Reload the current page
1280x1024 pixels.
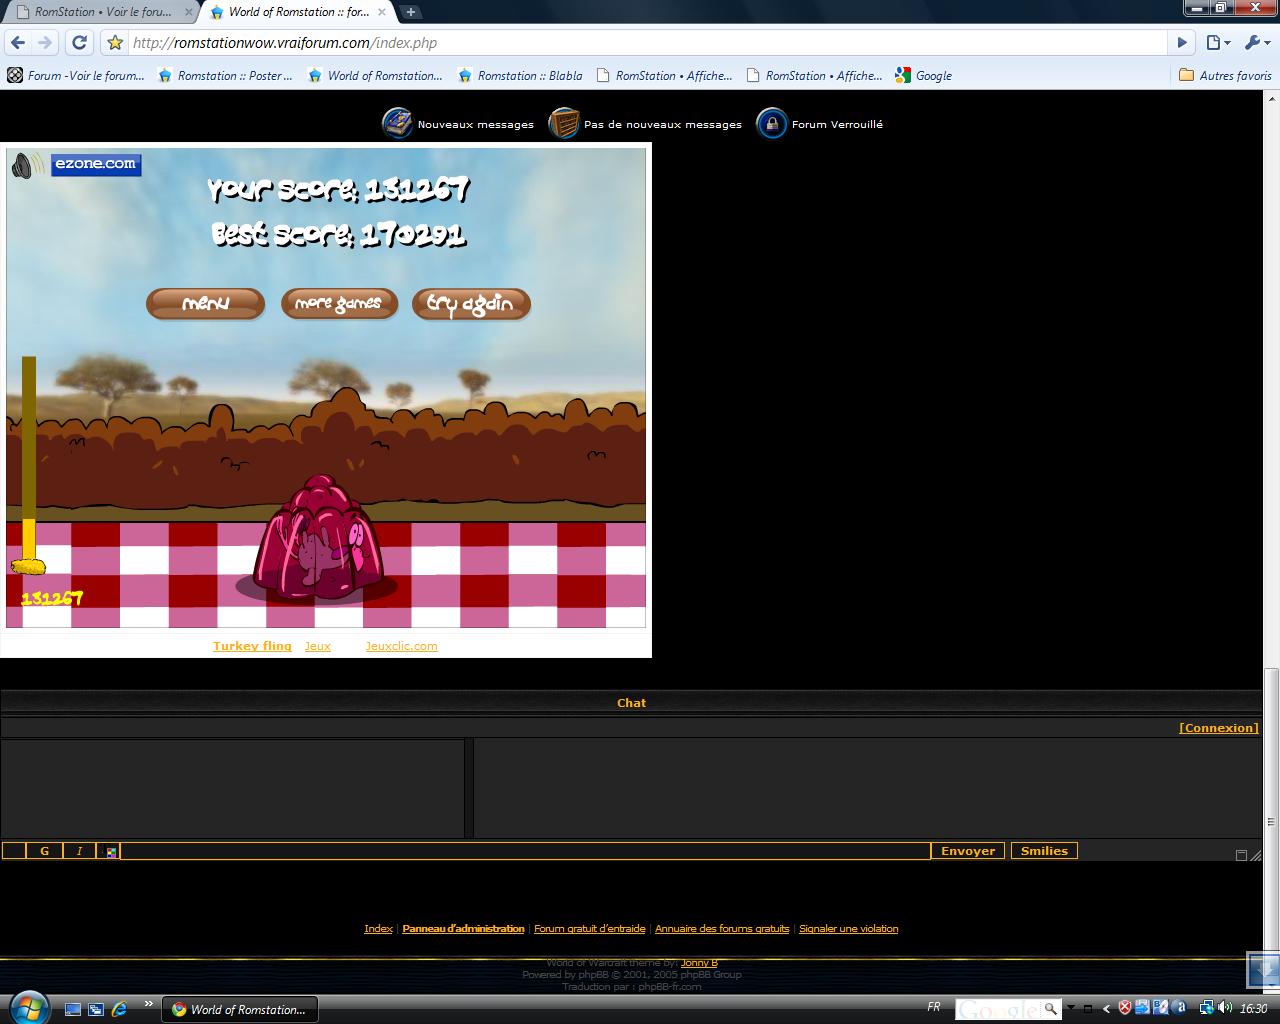(80, 42)
